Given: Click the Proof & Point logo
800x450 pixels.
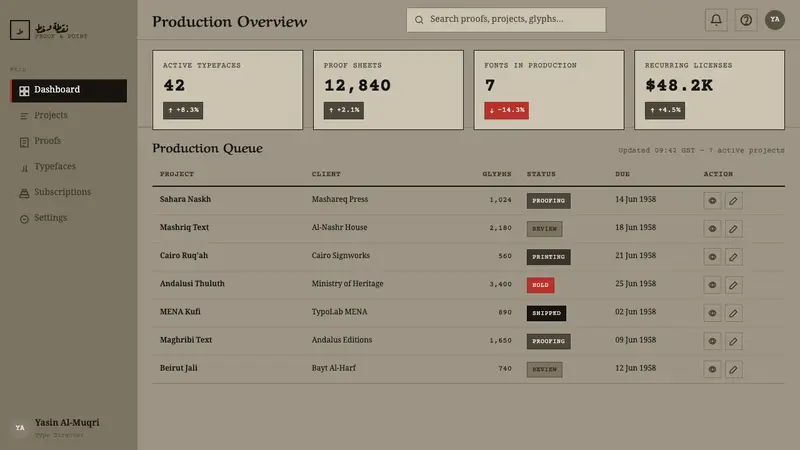Looking at the screenshot, I should [48, 30].
